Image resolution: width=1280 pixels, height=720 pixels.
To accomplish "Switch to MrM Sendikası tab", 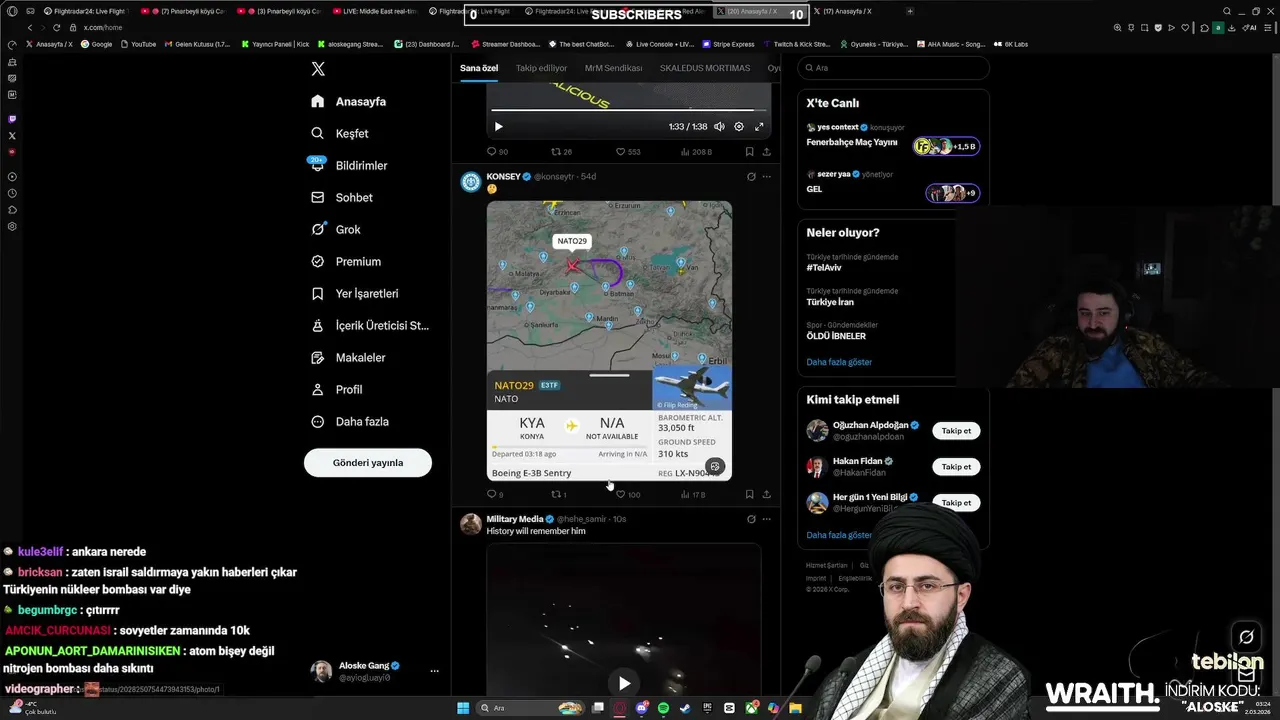I will (613, 68).
